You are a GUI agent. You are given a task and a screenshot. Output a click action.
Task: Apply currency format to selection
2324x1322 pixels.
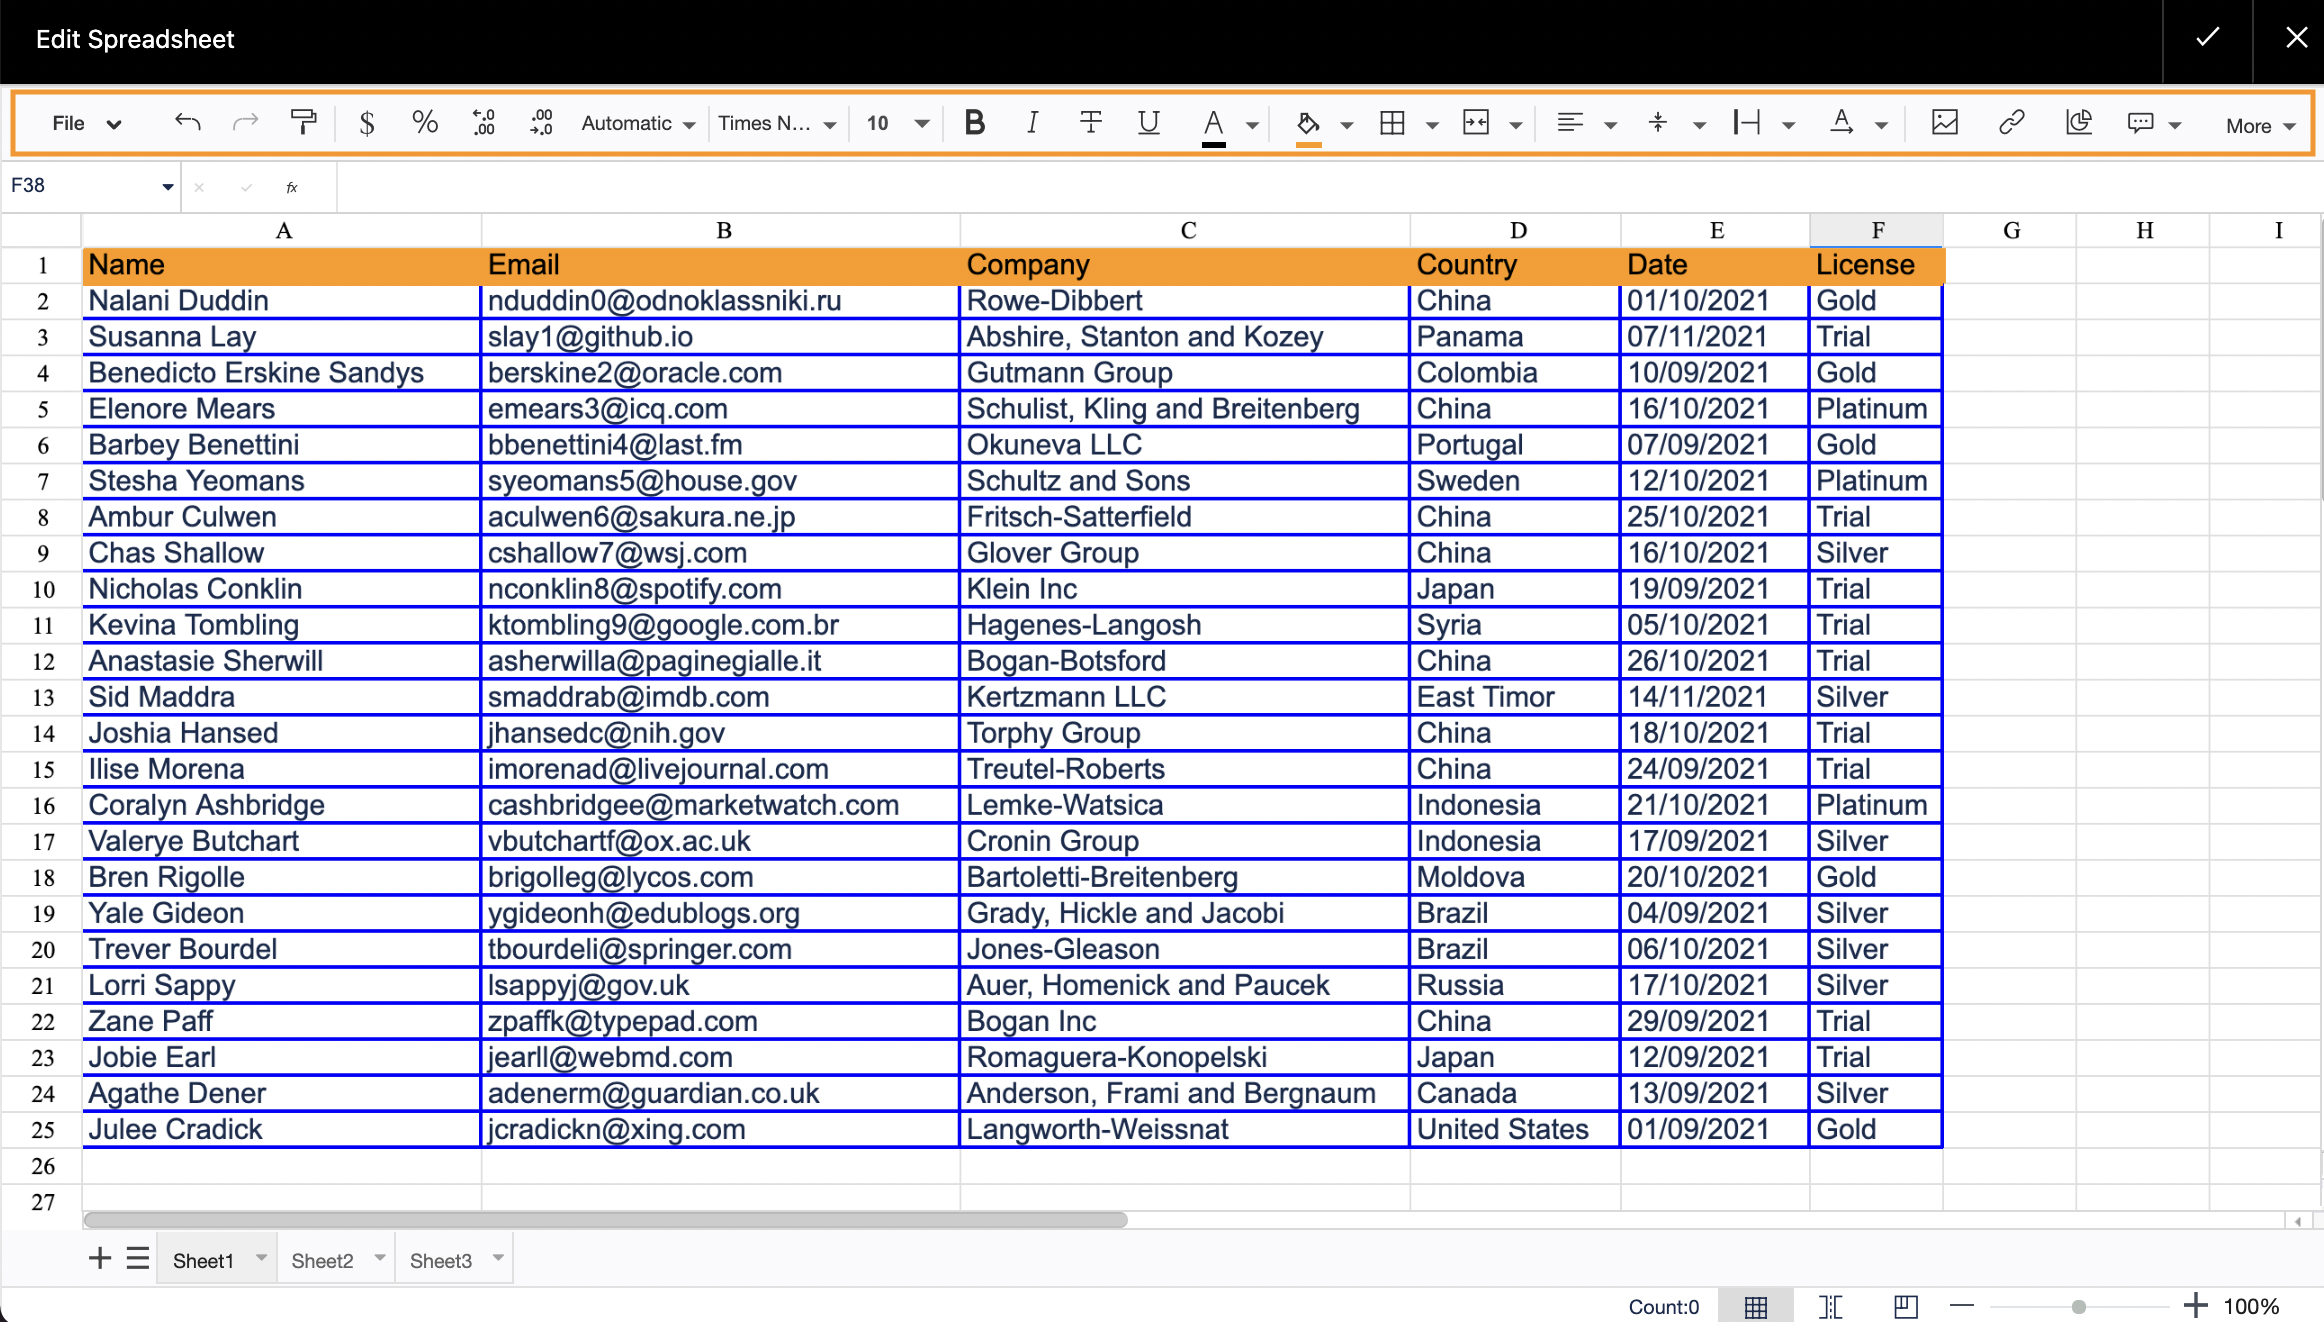point(366,122)
